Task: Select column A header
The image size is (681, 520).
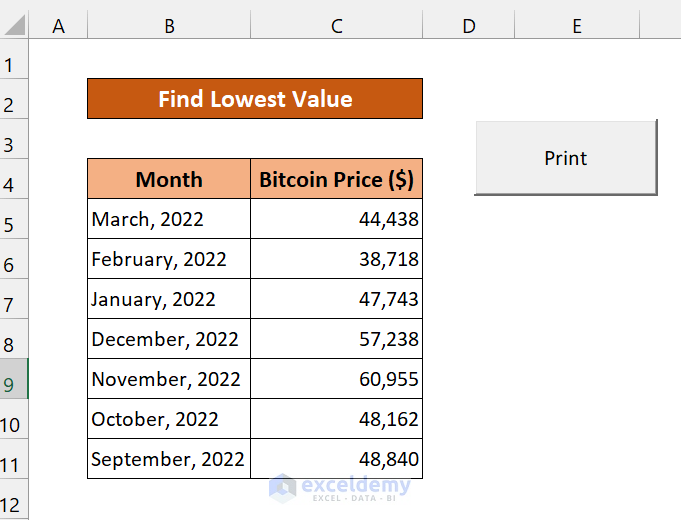Action: (58, 26)
